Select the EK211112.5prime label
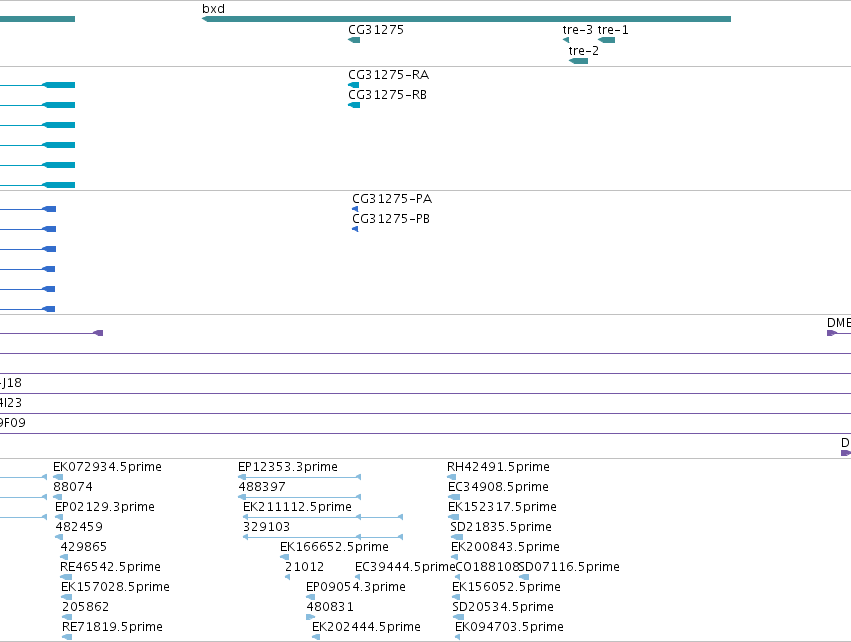851x642 pixels. (297, 507)
